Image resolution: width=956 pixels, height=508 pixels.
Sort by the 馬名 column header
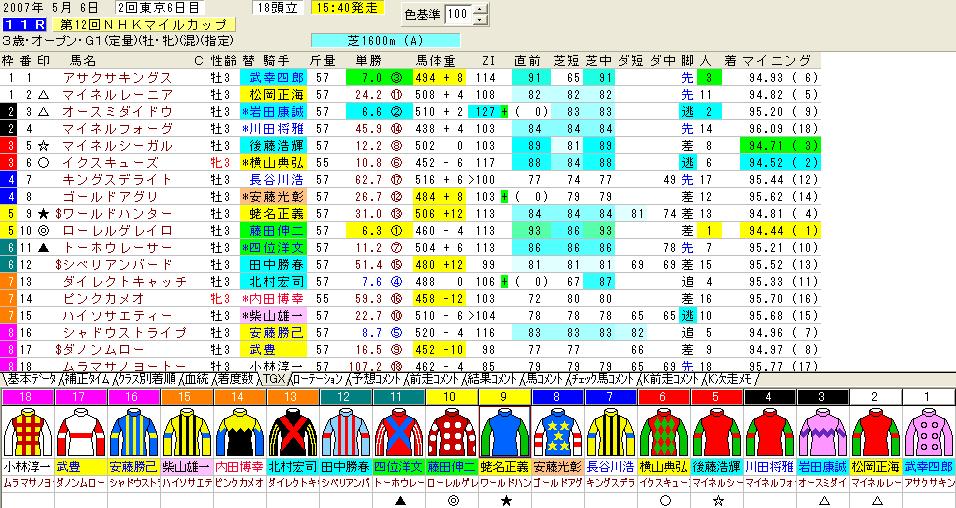tap(83, 60)
